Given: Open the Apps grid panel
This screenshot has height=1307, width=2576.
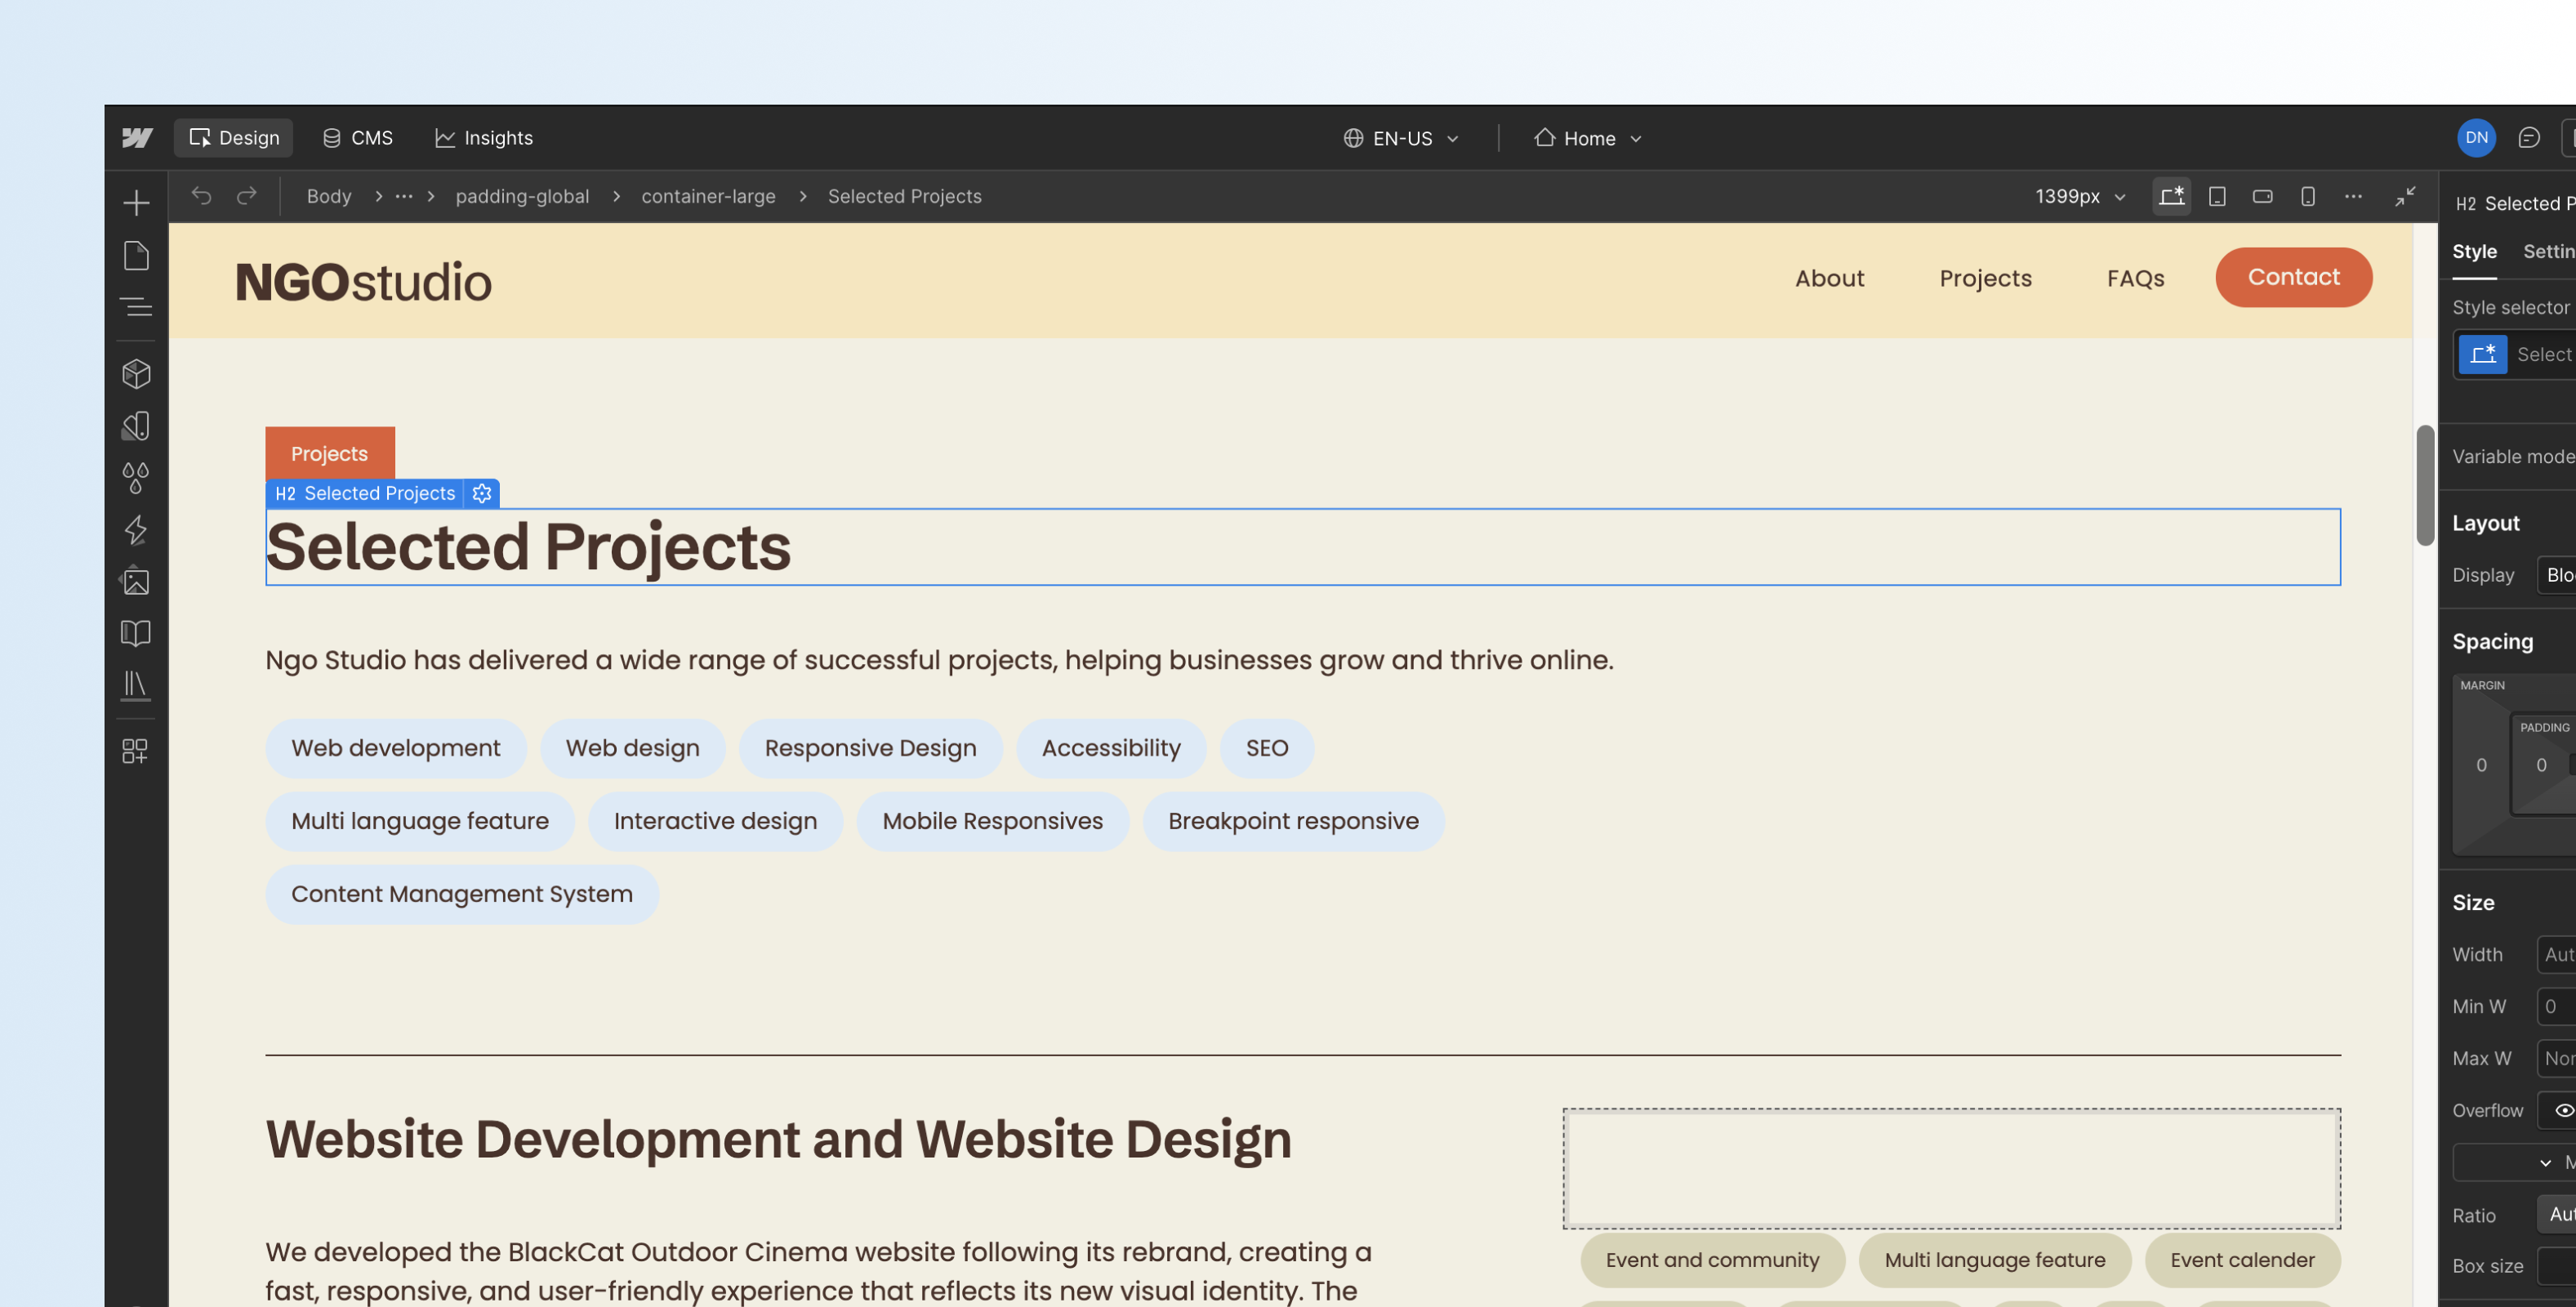Looking at the screenshot, I should [135, 751].
